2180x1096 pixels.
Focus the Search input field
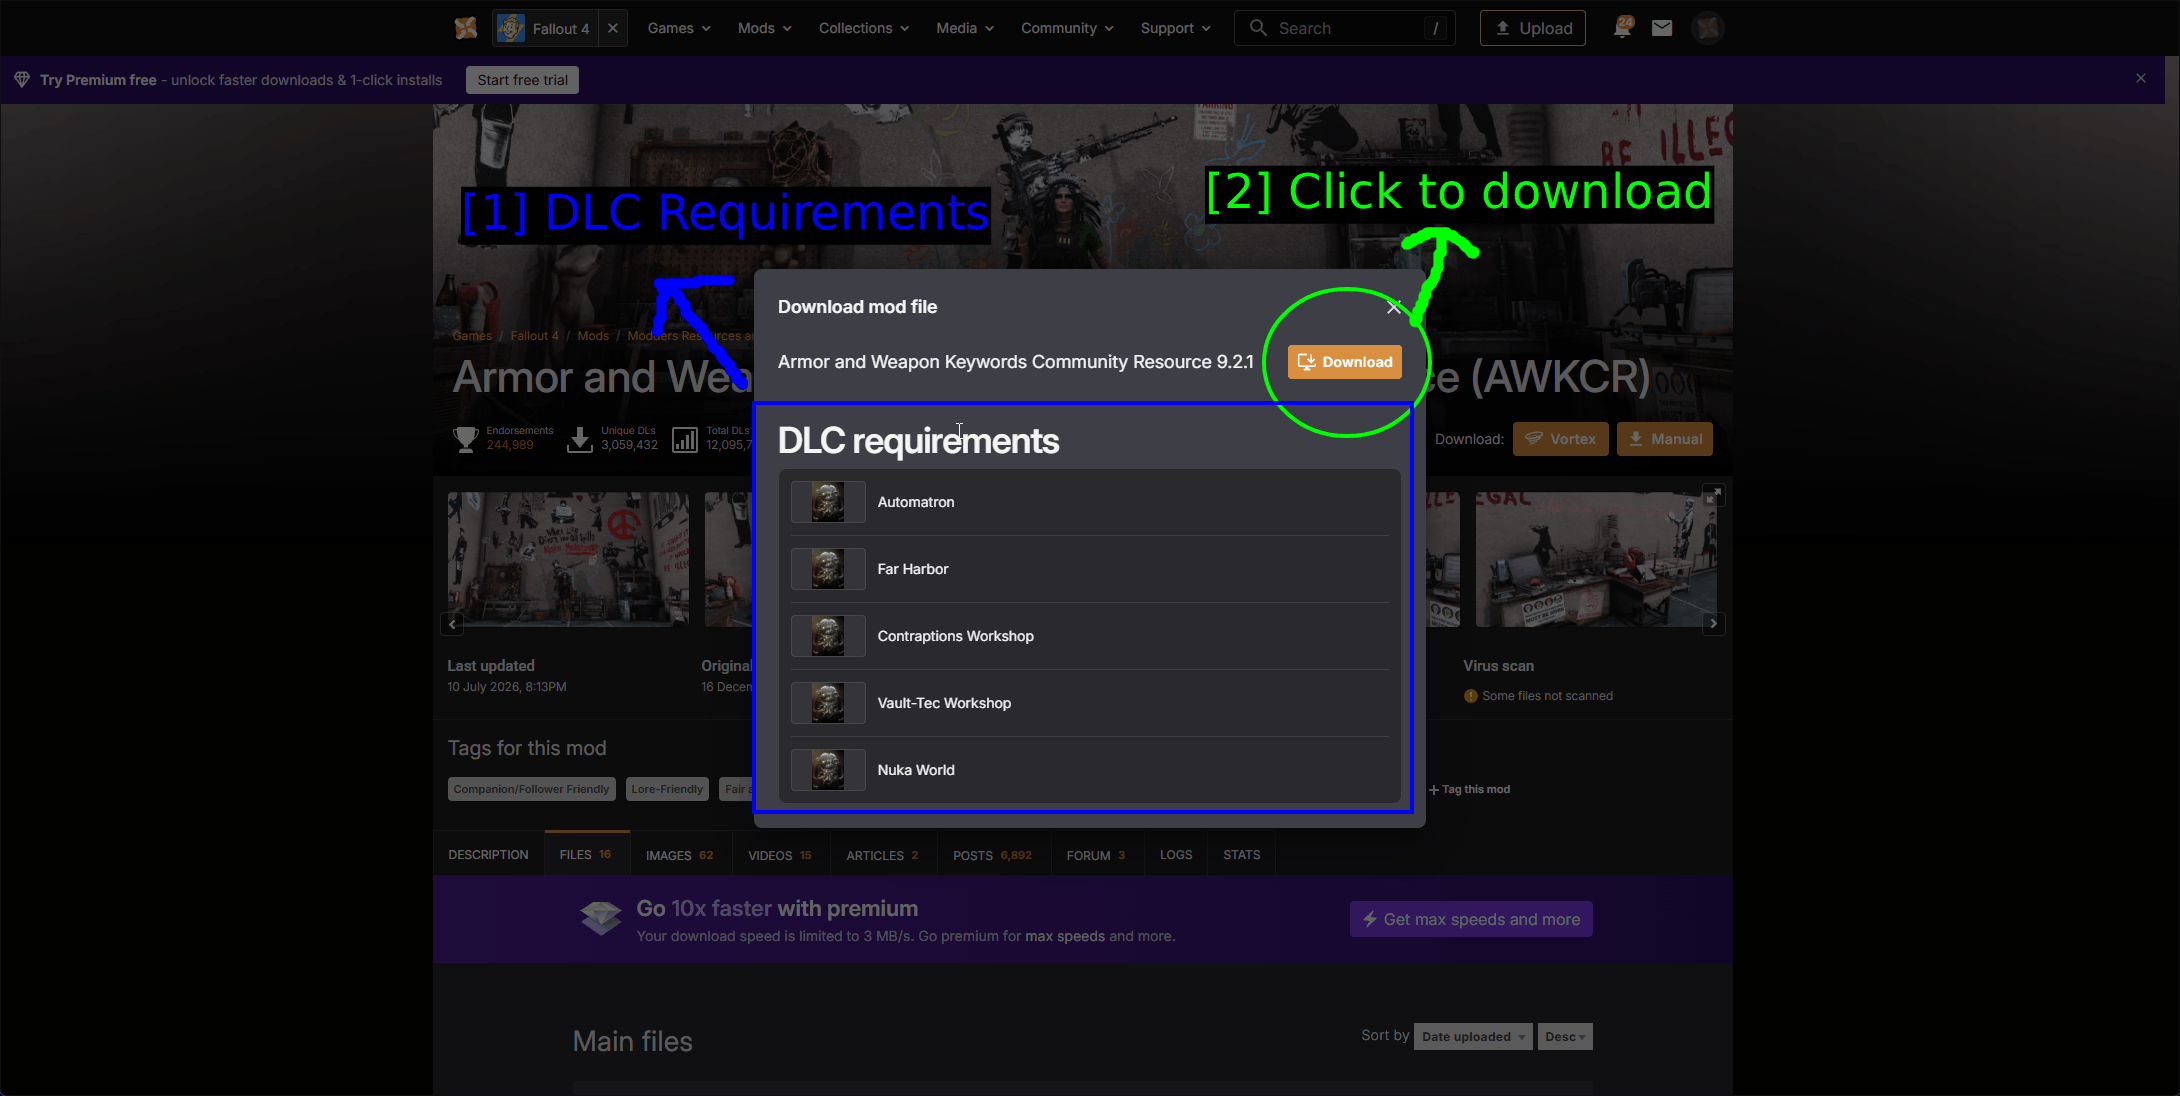tap(1344, 28)
